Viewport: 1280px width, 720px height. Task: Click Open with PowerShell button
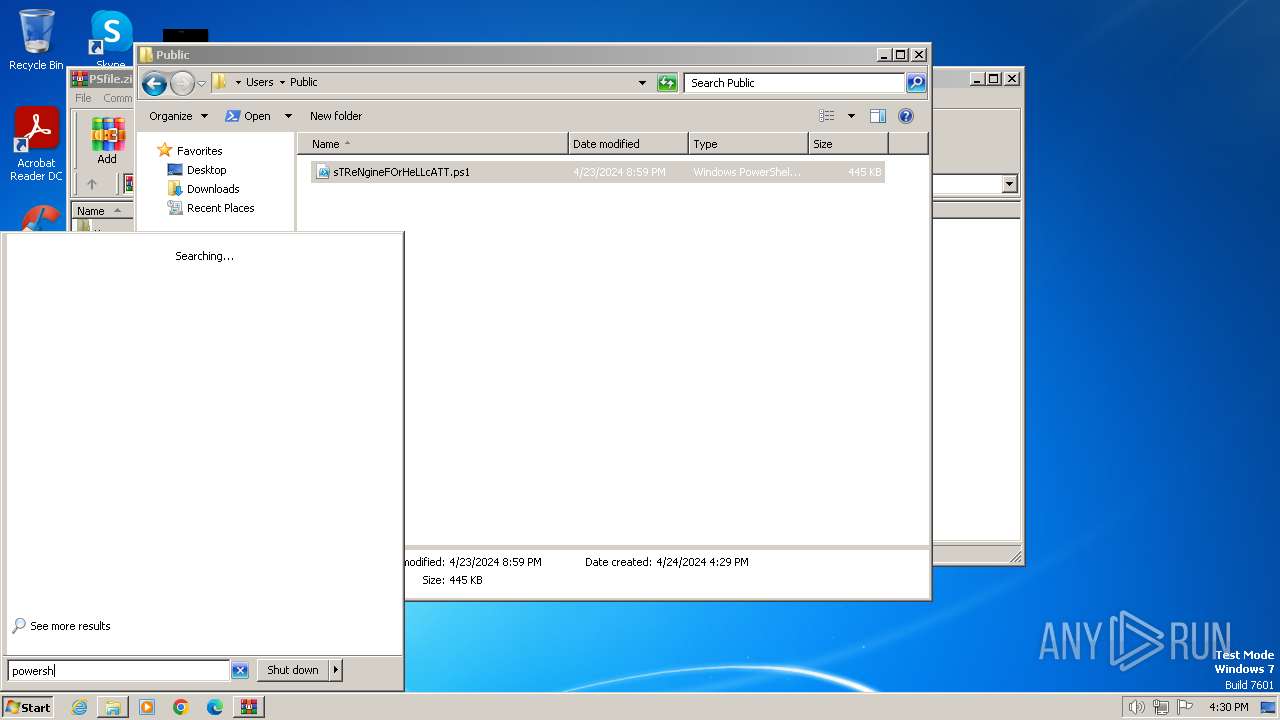pyautogui.click(x=248, y=116)
